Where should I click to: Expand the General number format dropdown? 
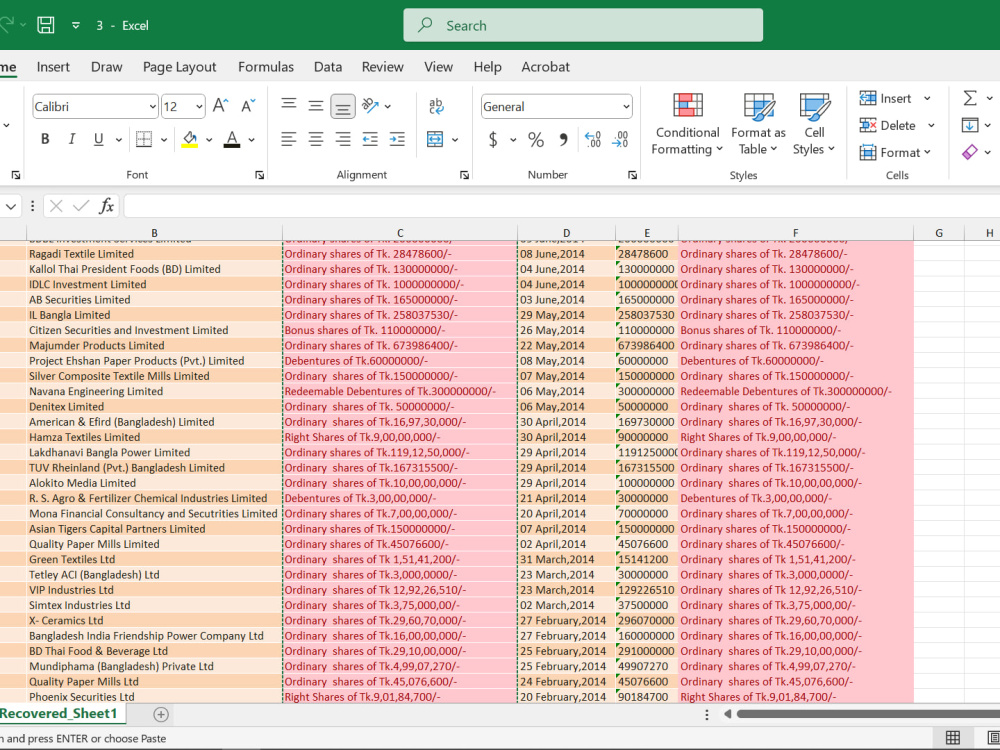tap(626, 107)
